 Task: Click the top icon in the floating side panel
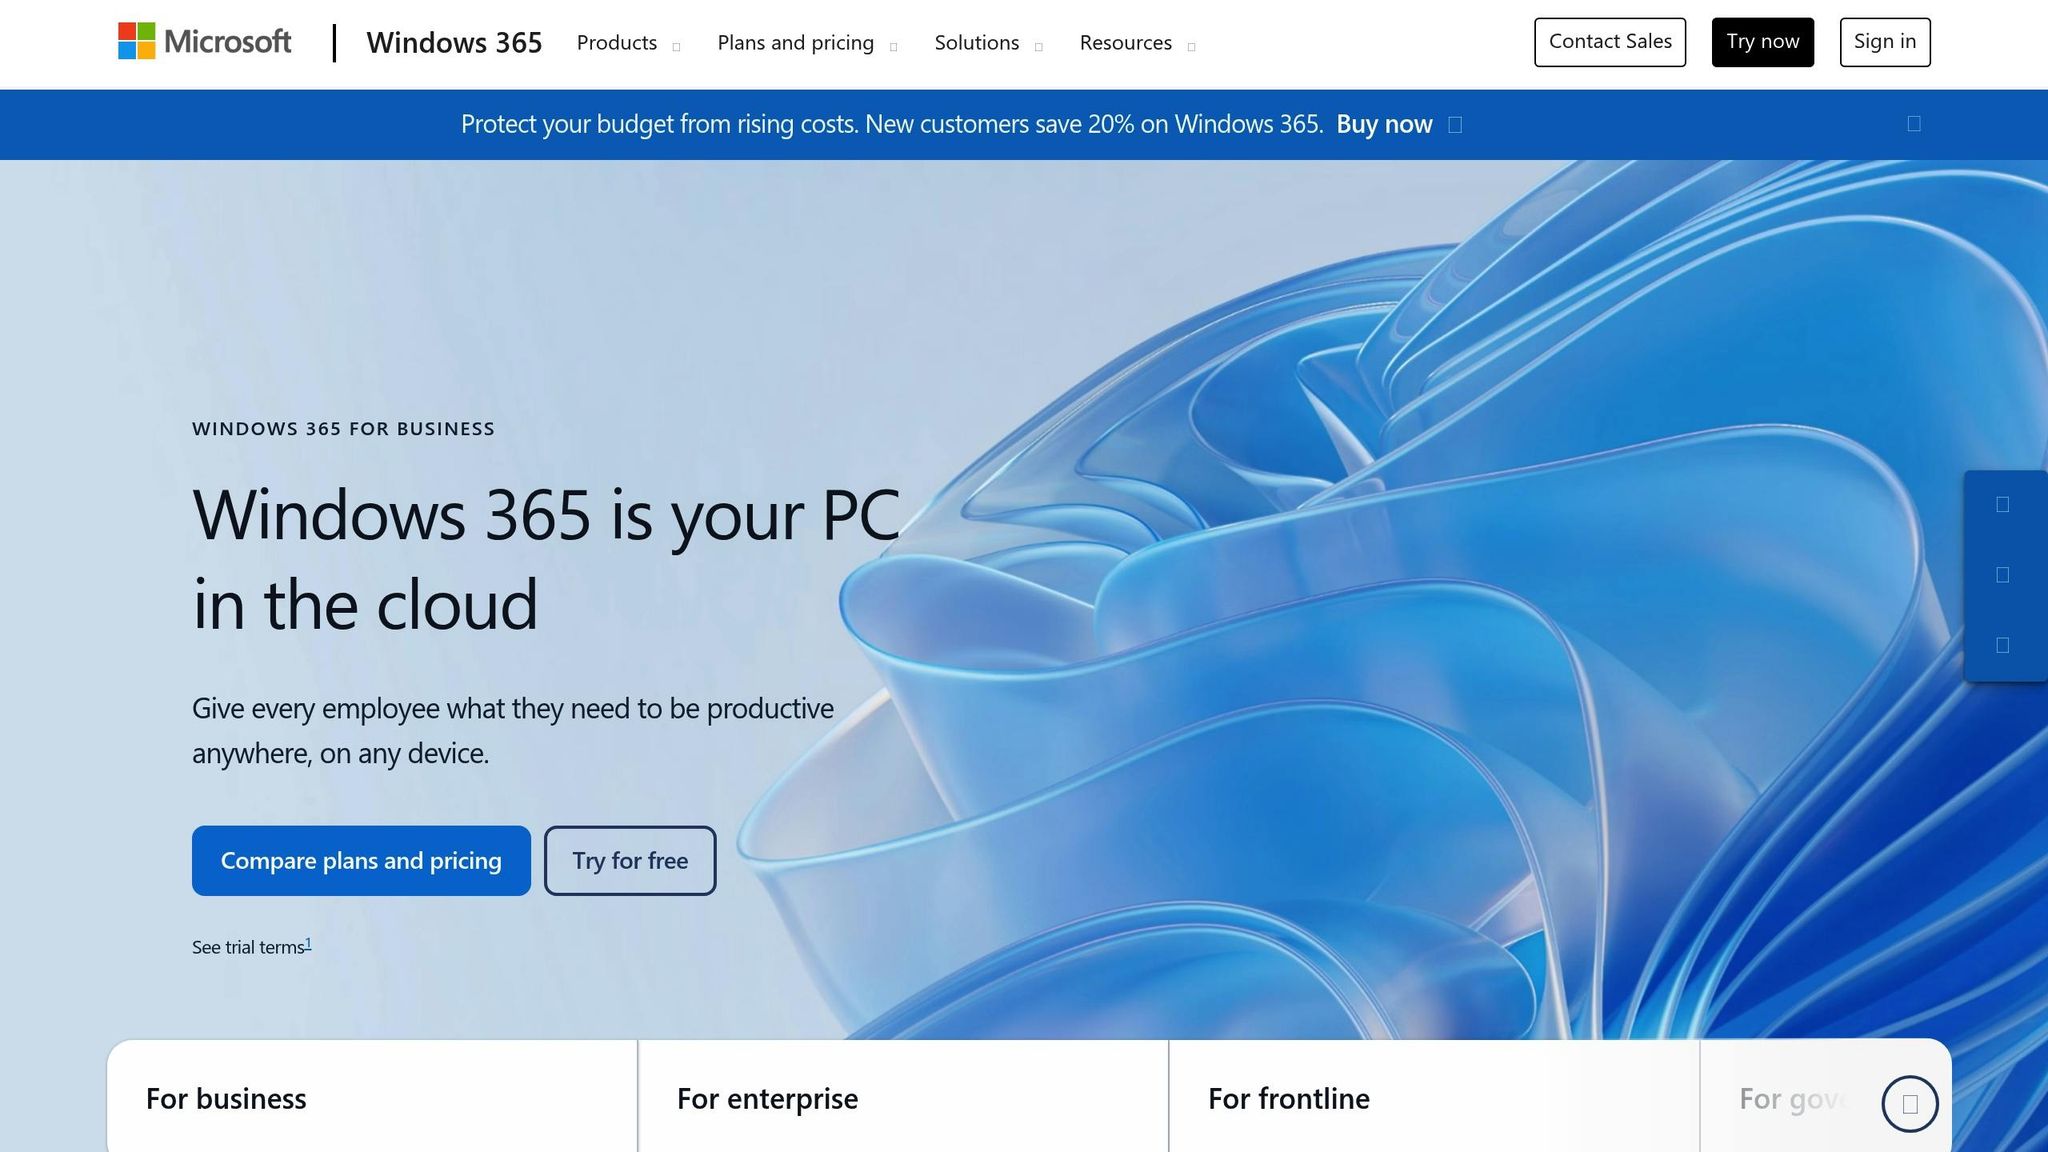2002,504
